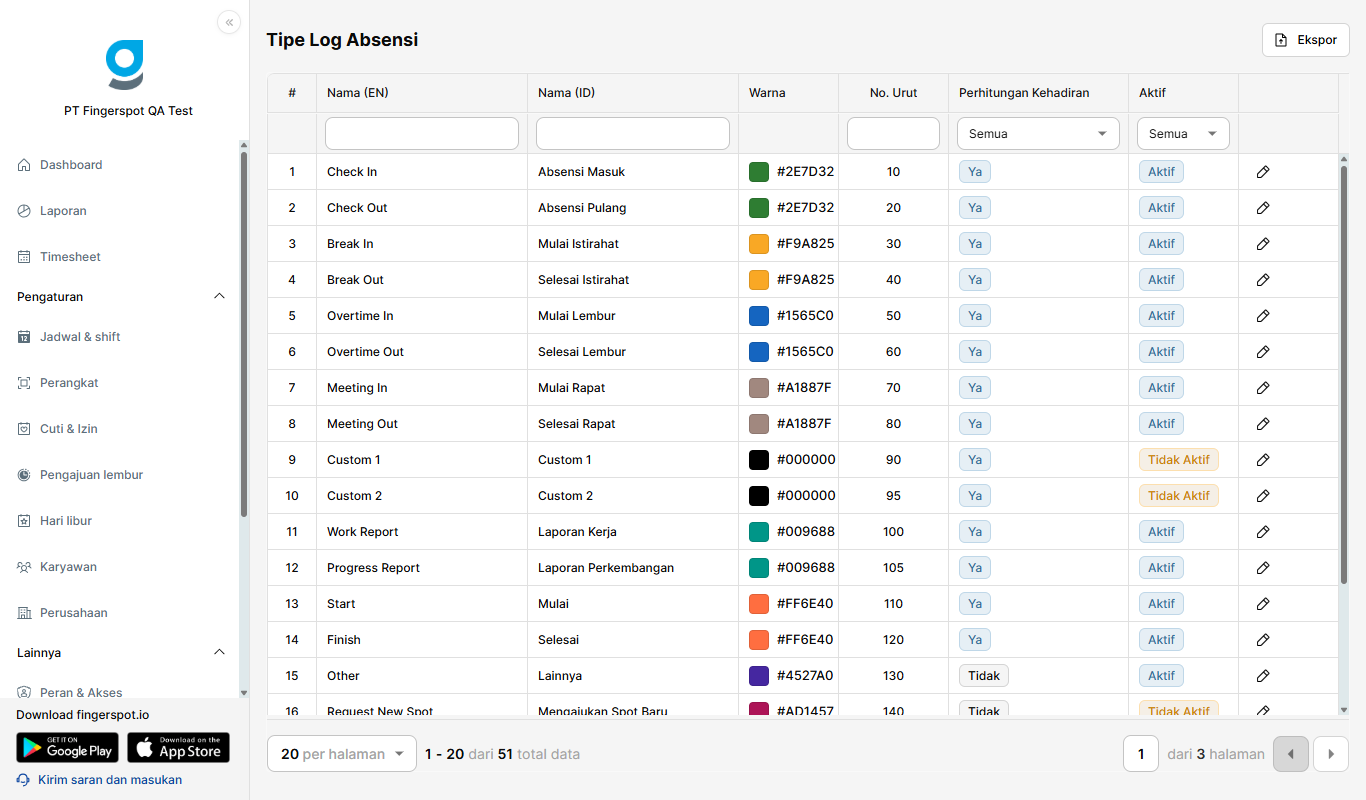Go to the Cuti & Izin page
This screenshot has height=800, width=1366.
68,429
